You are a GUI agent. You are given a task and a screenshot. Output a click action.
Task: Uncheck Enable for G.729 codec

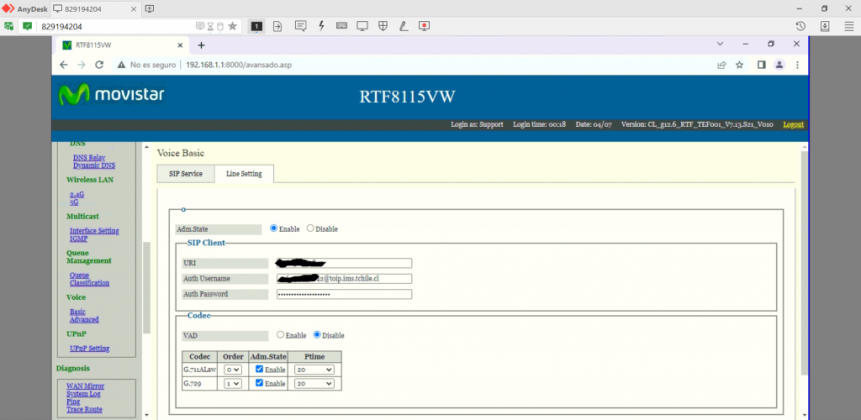click(260, 383)
